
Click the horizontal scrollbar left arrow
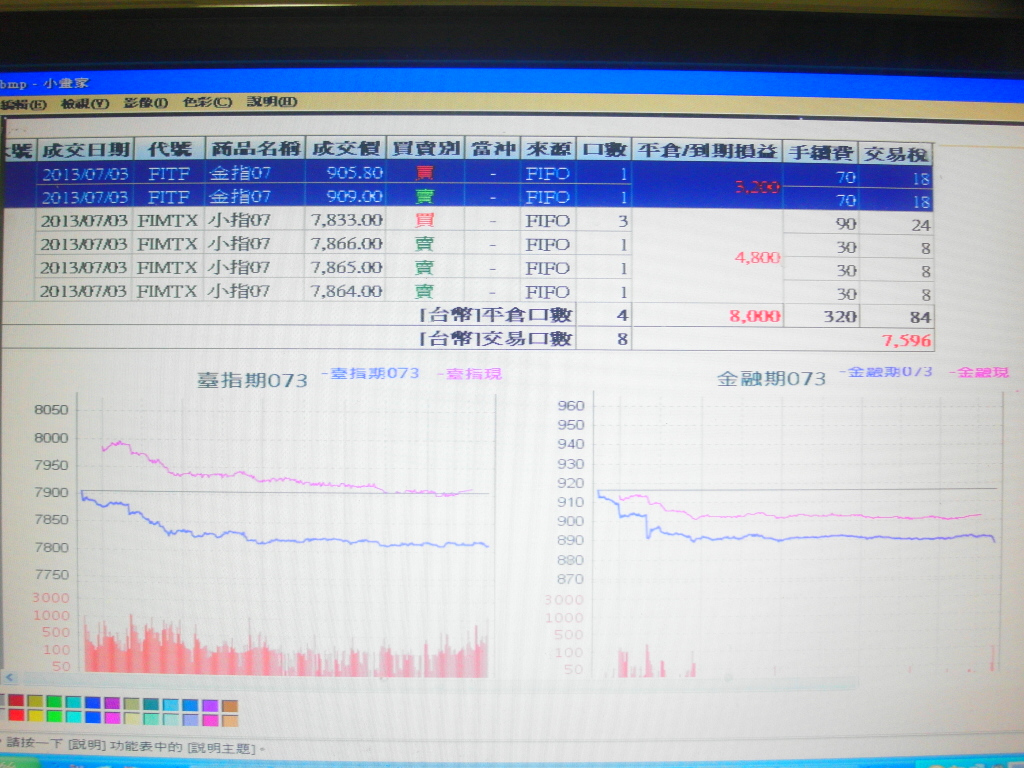coord(9,677)
